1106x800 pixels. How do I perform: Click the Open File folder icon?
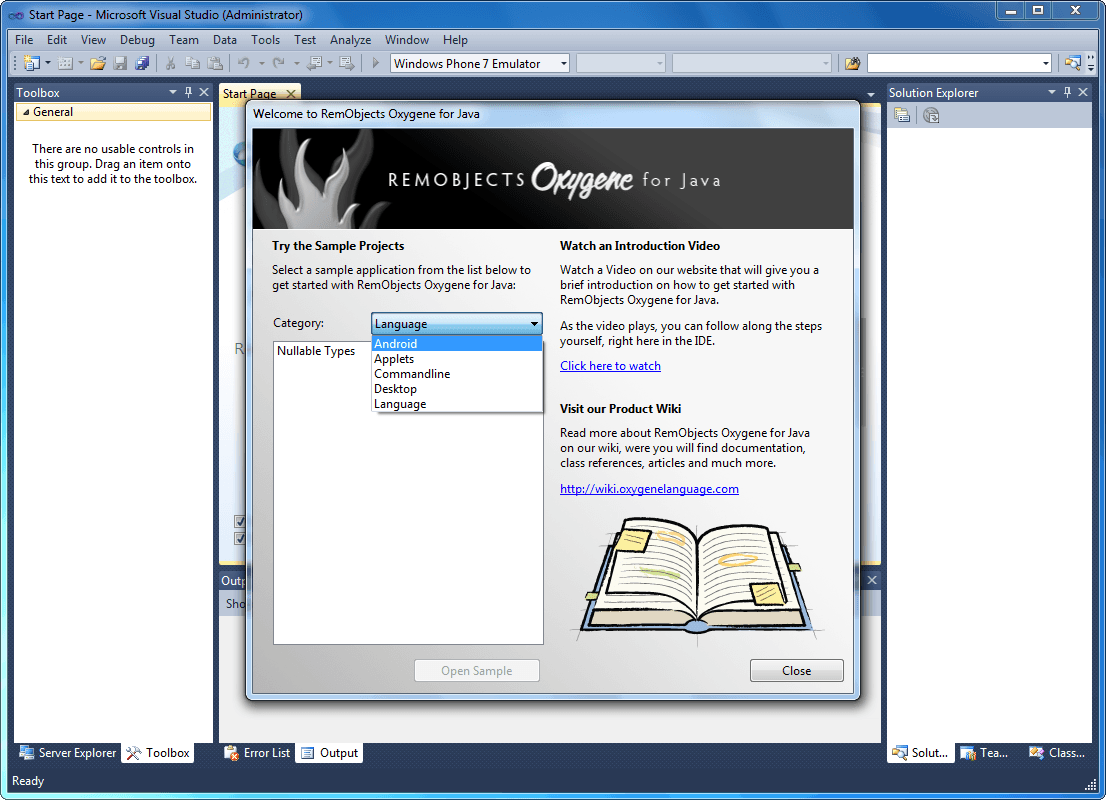coord(97,63)
